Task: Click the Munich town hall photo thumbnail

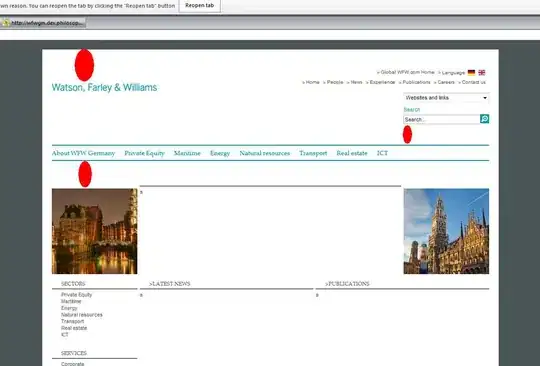Action: point(446,231)
